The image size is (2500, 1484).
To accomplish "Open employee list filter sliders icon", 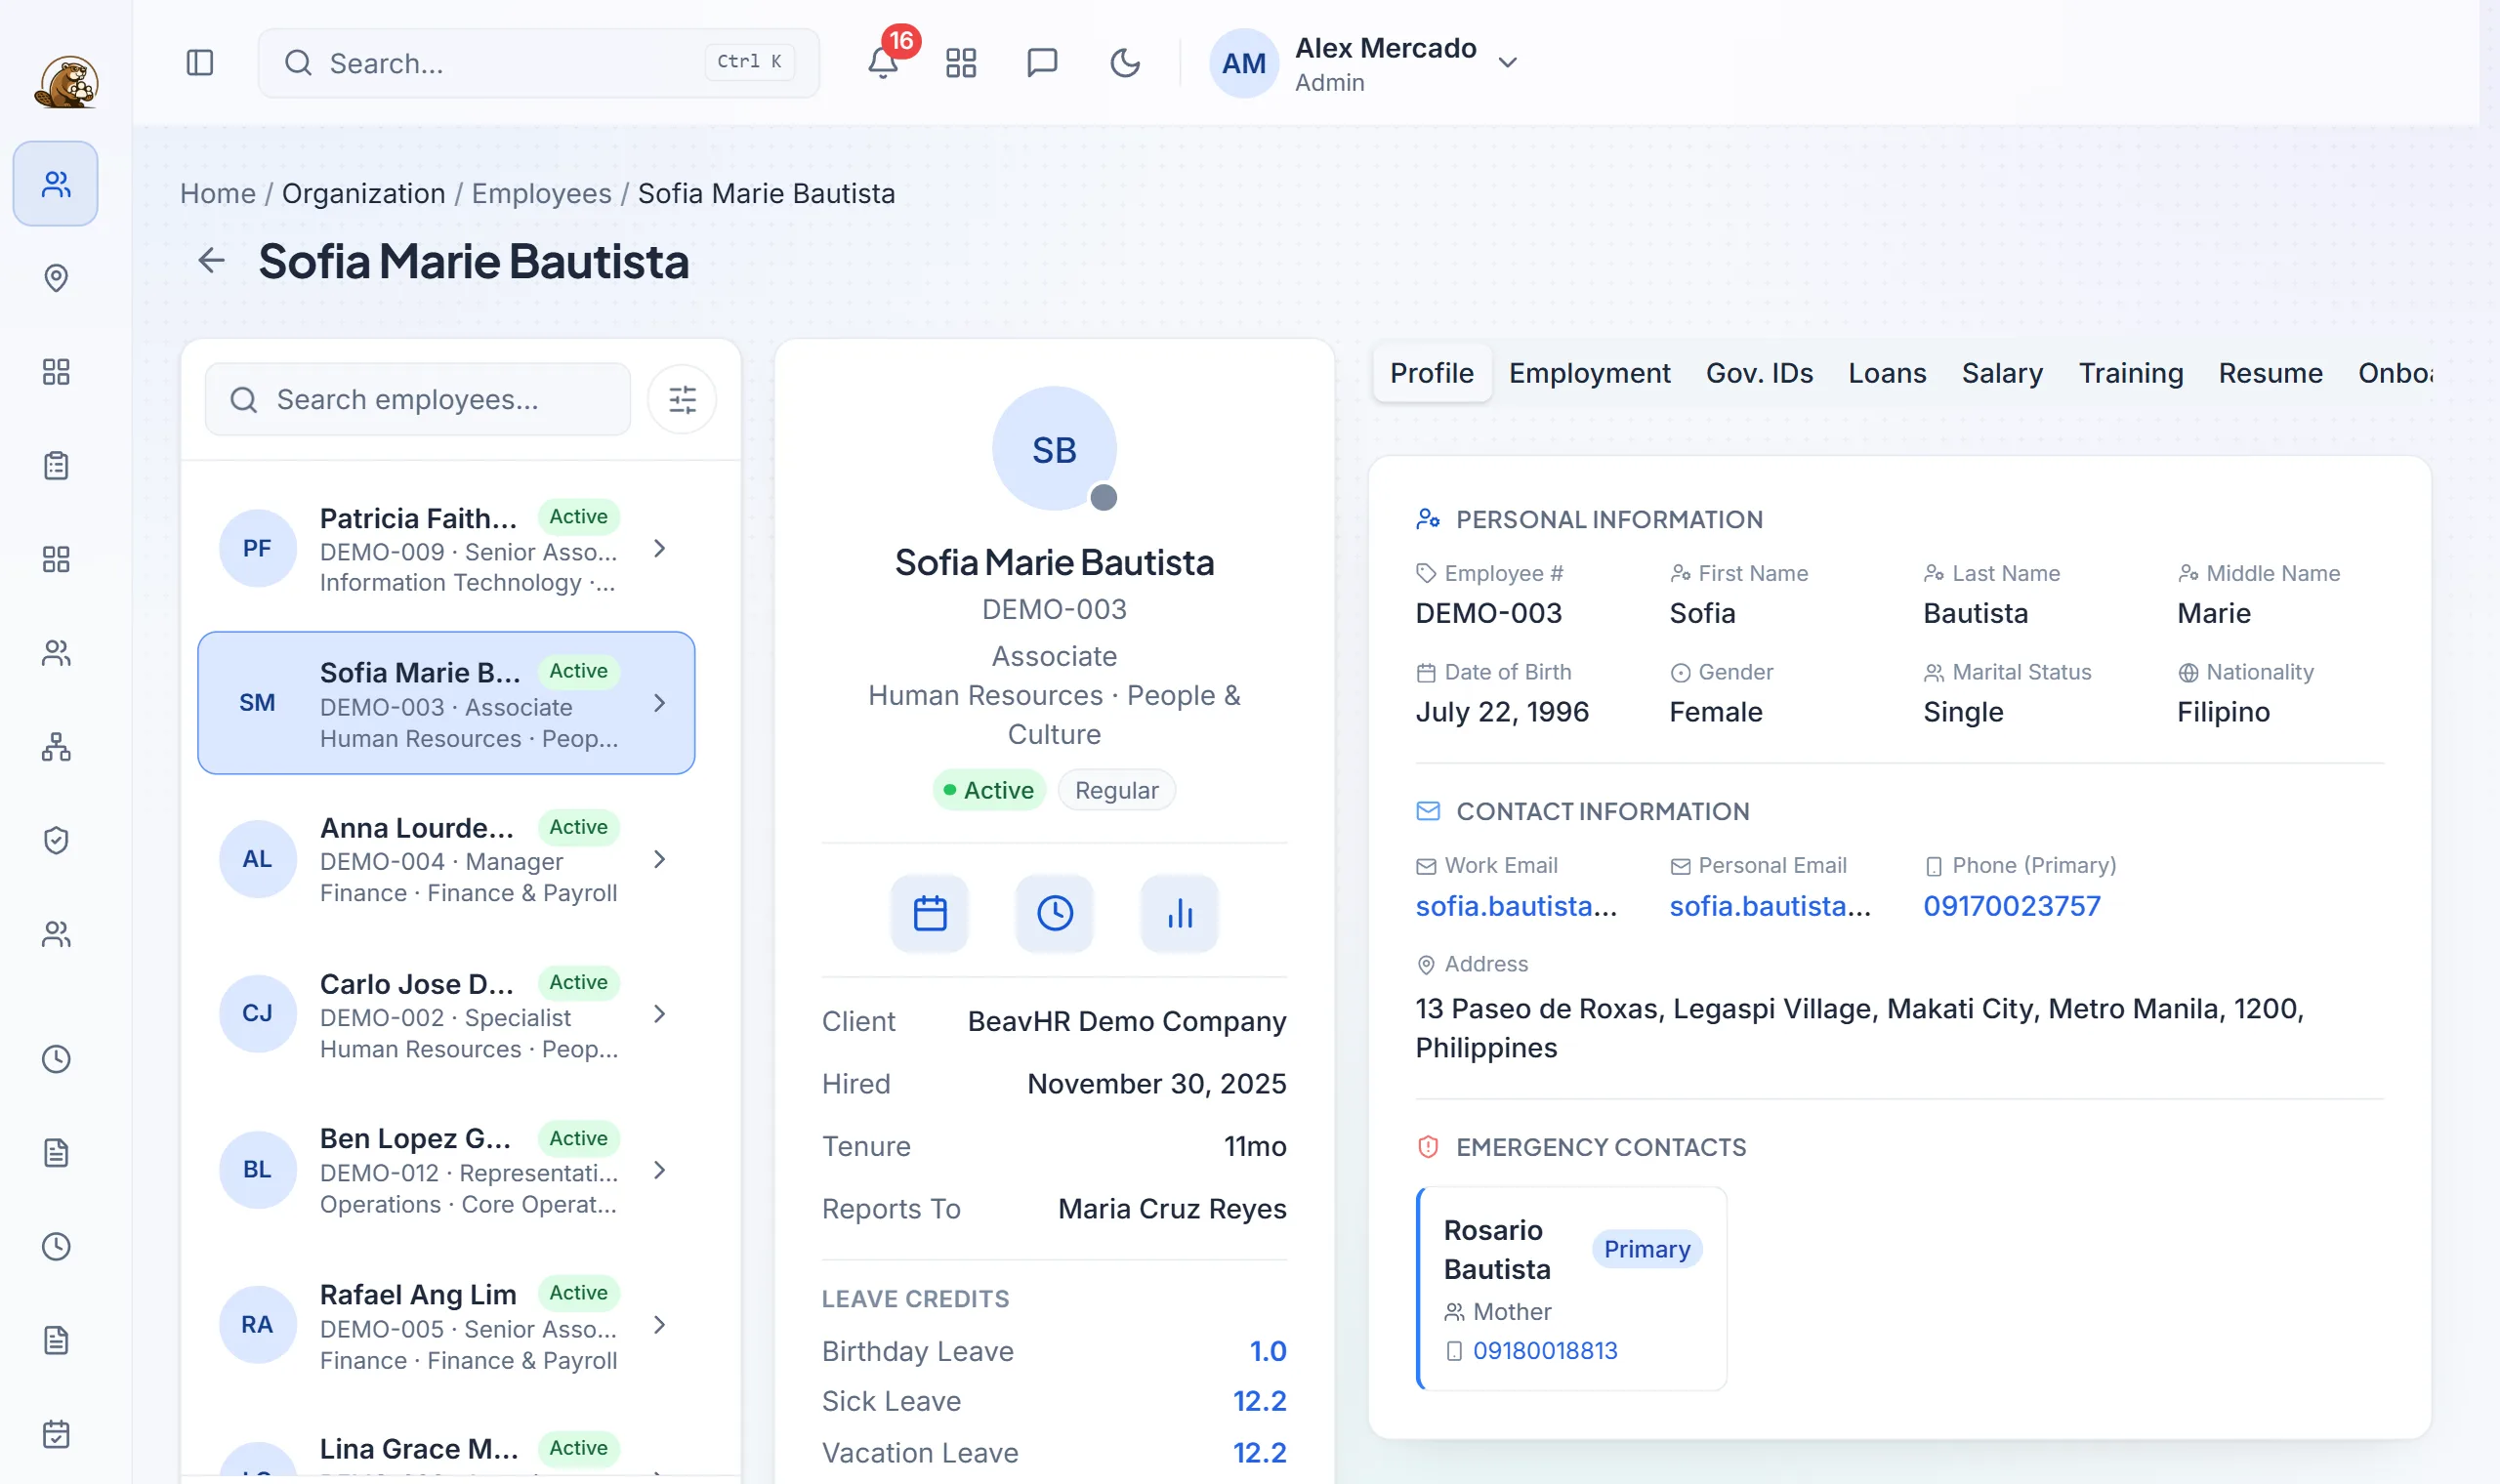I will 682,400.
